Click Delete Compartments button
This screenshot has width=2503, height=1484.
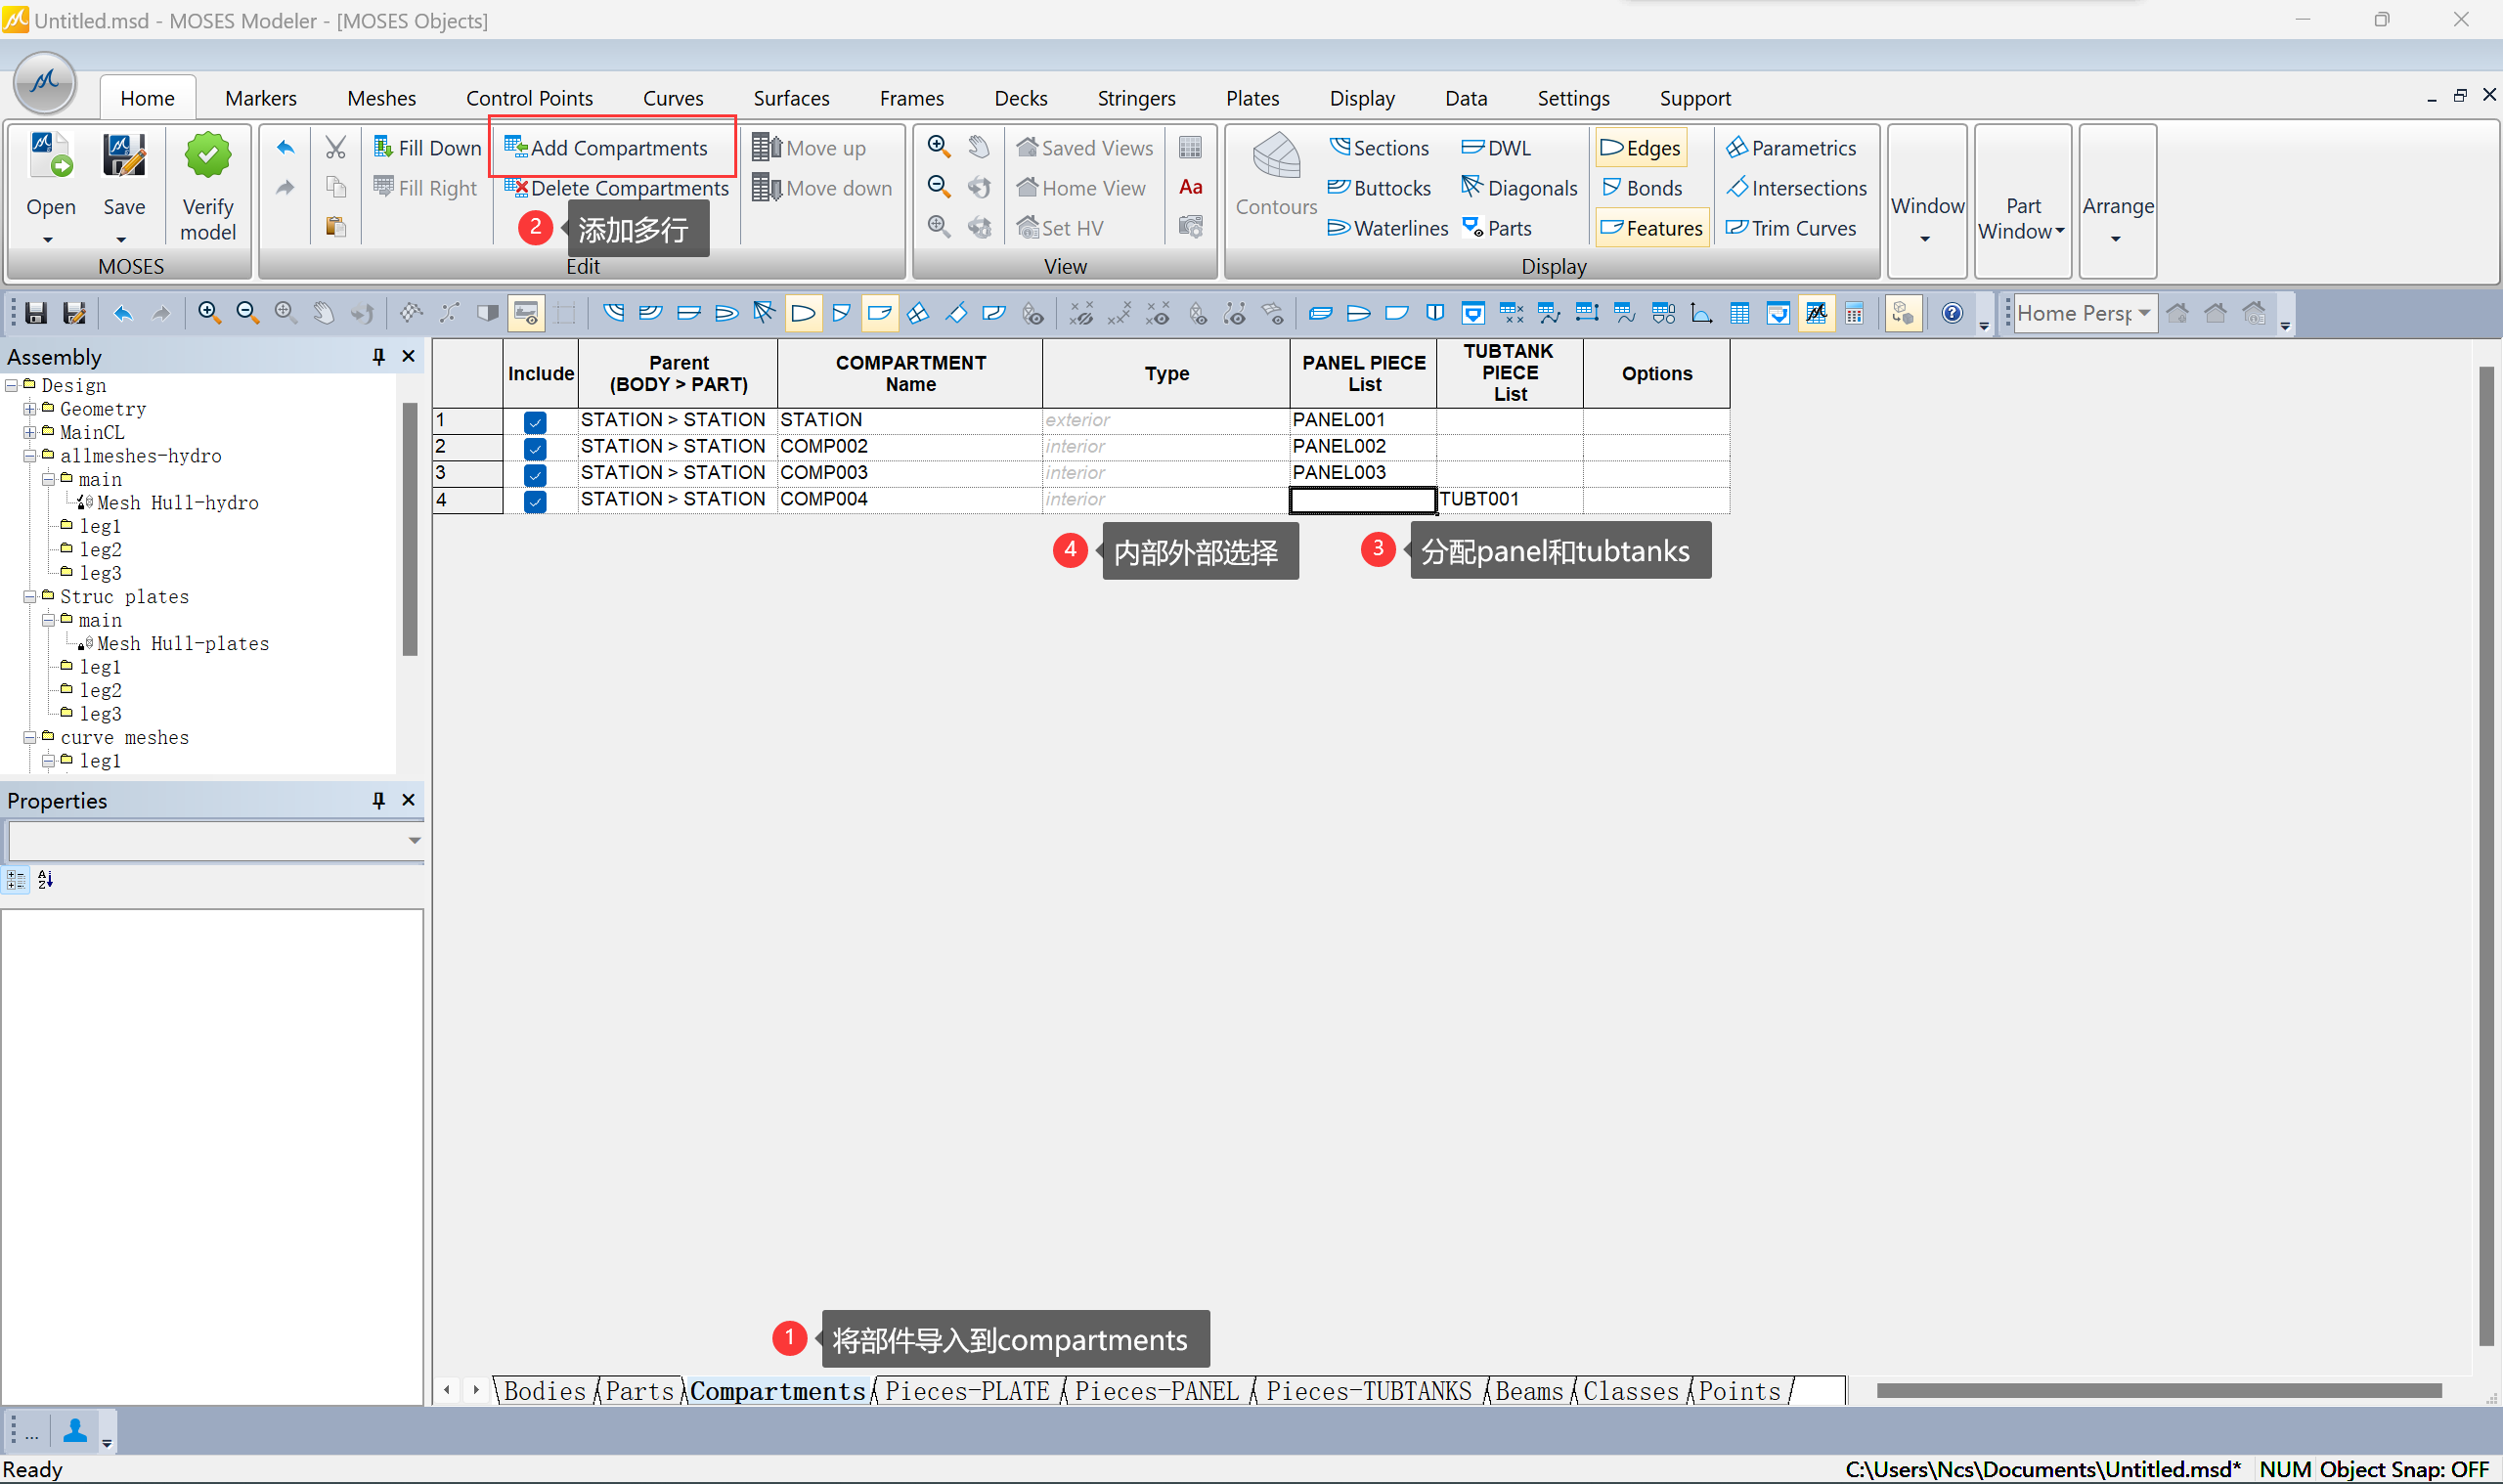617,188
